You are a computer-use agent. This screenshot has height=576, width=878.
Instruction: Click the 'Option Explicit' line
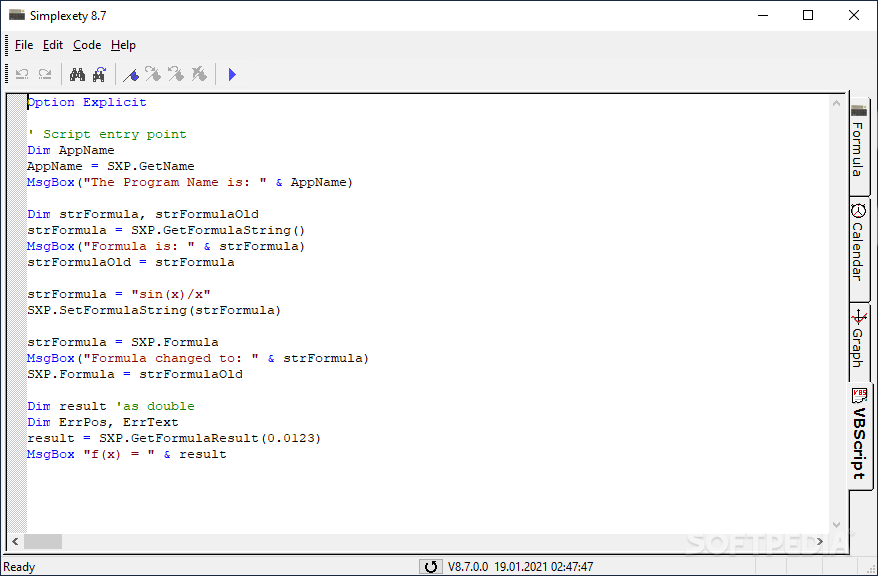tap(87, 102)
